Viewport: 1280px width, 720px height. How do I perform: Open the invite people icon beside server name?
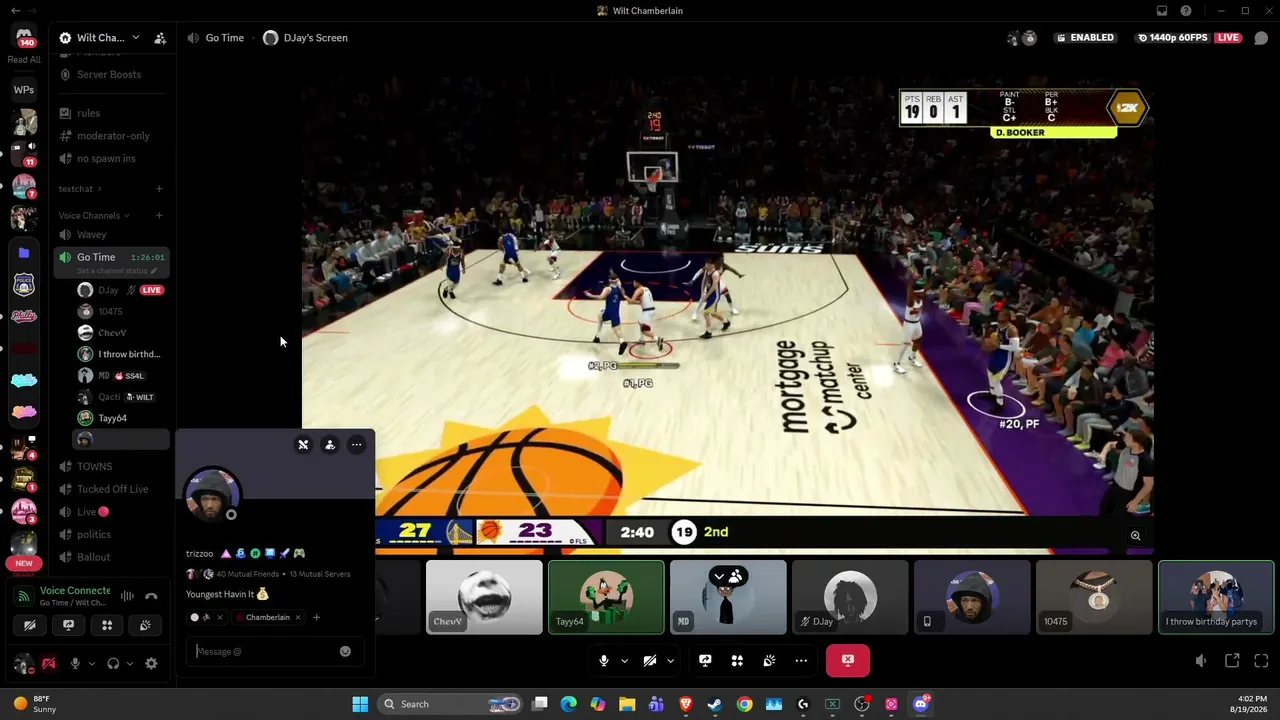pos(160,38)
